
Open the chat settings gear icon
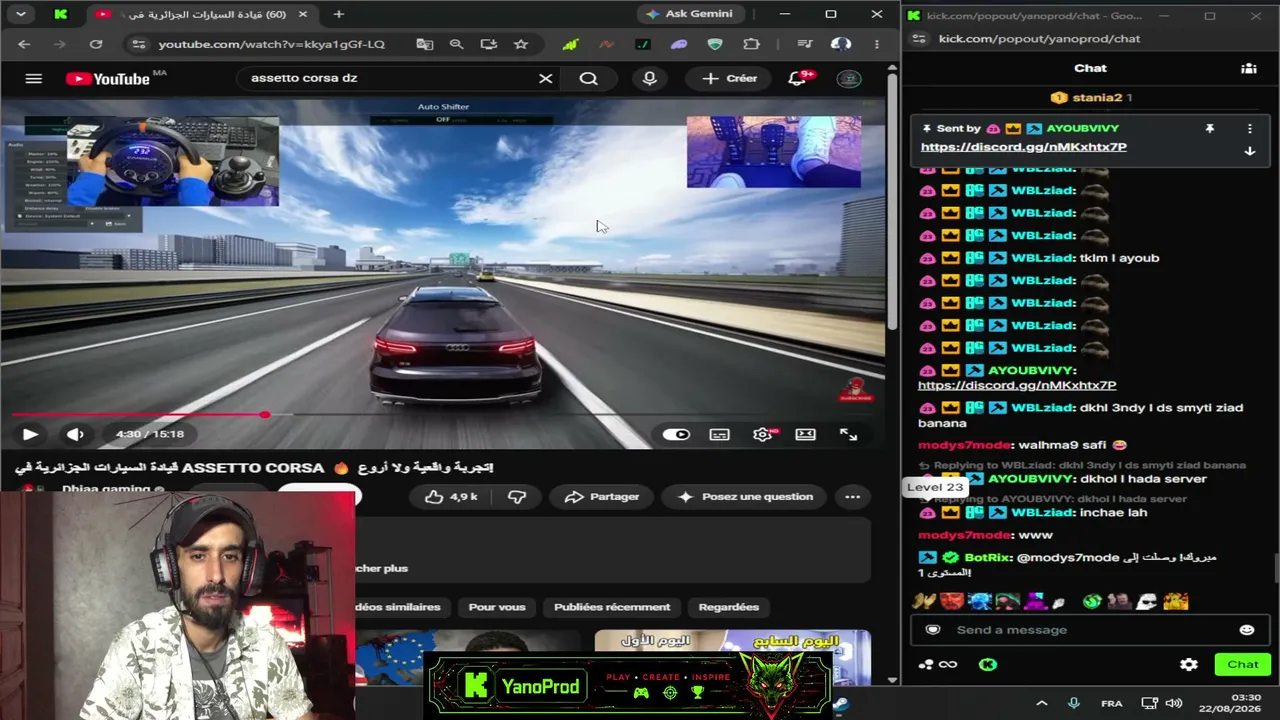pyautogui.click(x=1188, y=664)
